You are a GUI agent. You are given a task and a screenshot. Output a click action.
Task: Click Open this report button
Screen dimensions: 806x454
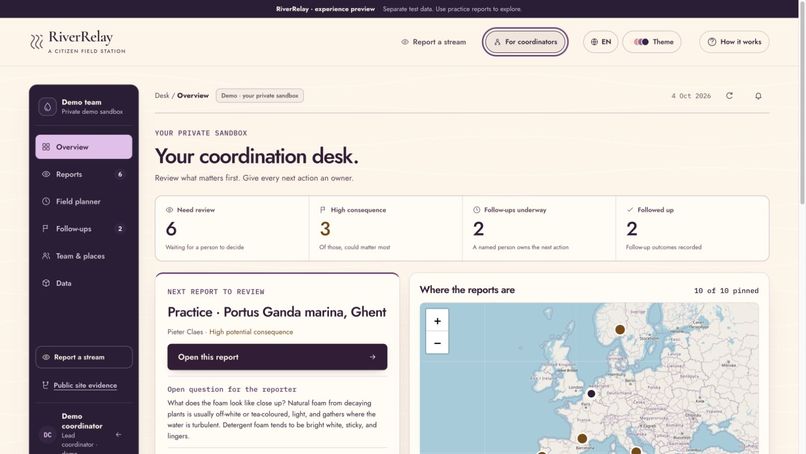point(277,357)
